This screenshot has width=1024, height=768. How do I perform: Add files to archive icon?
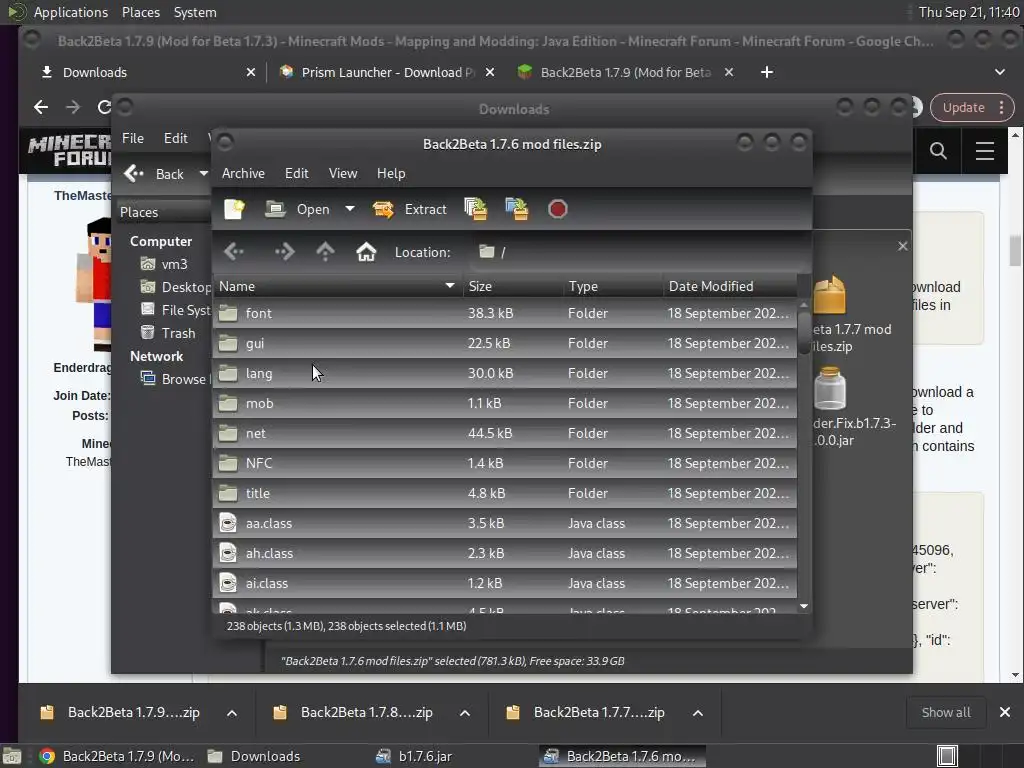click(475, 209)
